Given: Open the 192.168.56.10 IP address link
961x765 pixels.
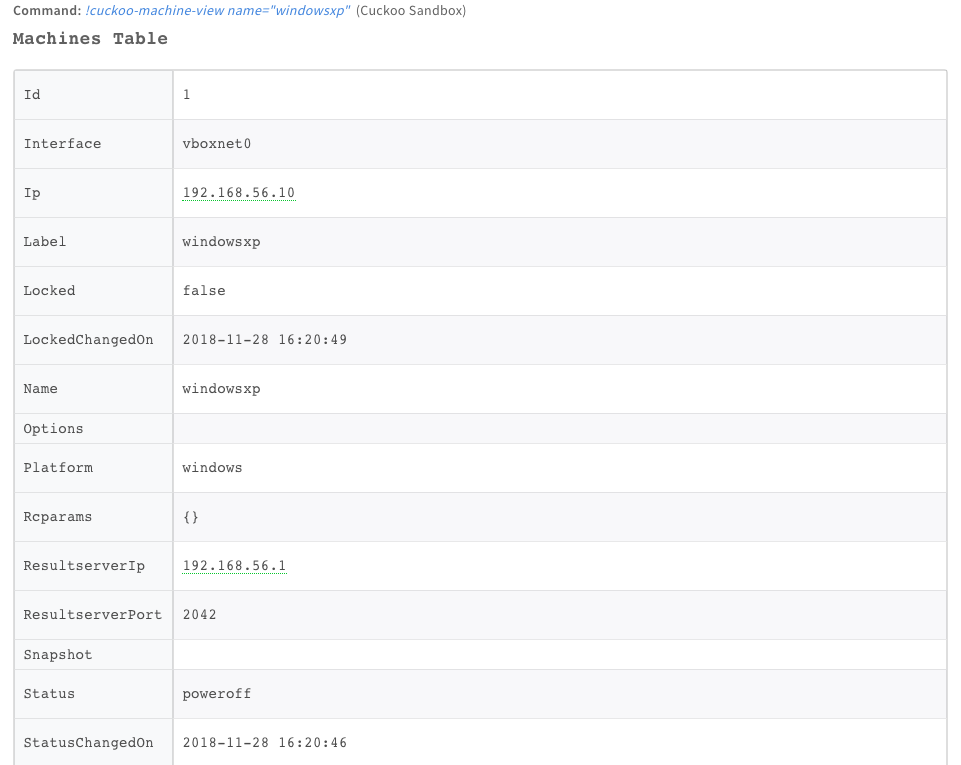Looking at the screenshot, I should pos(238,193).
